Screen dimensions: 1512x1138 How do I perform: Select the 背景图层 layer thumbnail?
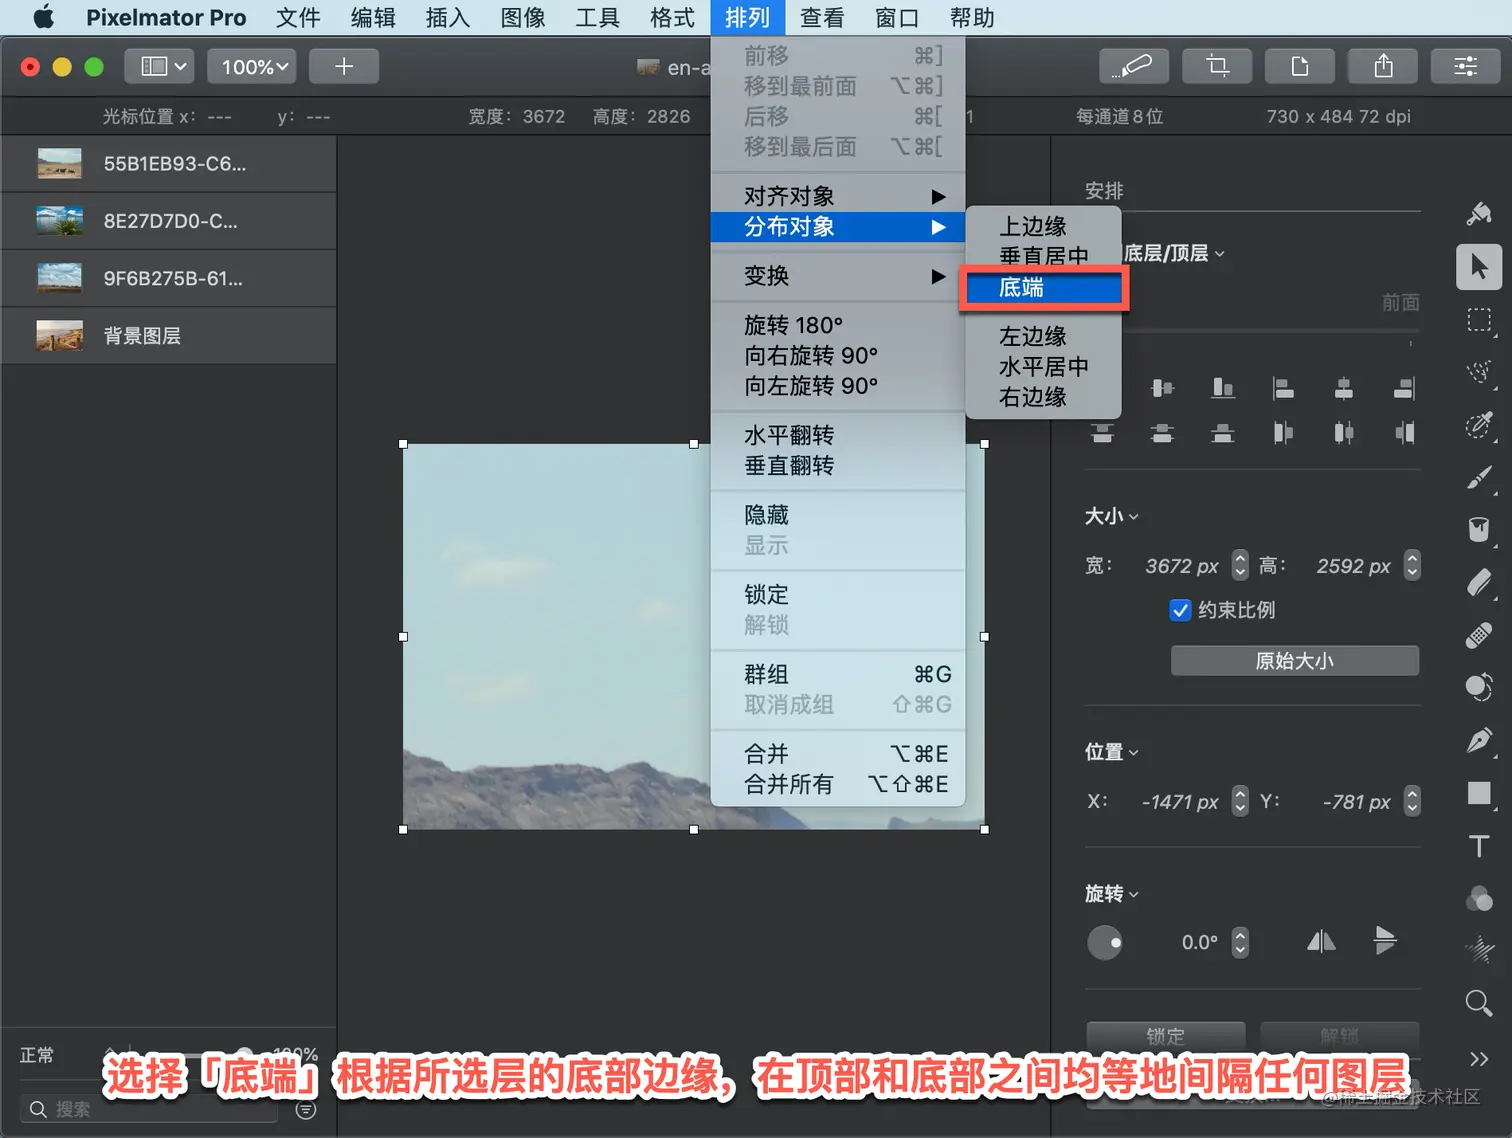point(60,336)
